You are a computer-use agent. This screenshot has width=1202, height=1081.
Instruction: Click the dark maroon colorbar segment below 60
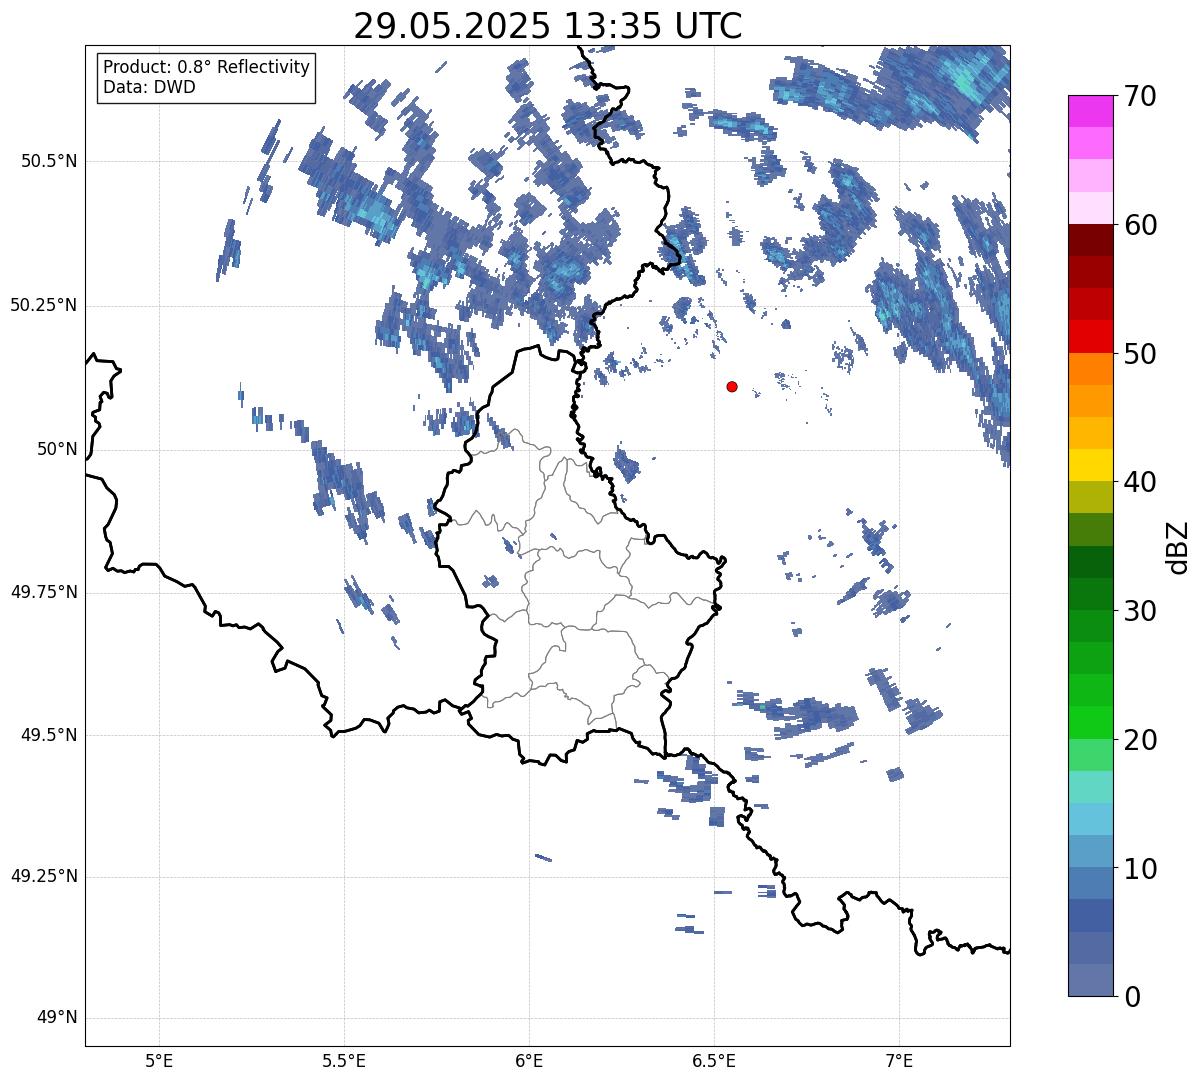point(1089,240)
